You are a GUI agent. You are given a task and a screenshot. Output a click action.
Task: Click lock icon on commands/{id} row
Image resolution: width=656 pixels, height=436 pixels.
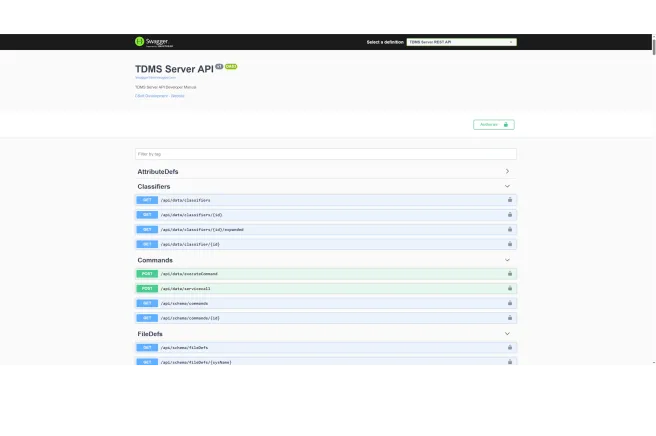coord(510,318)
